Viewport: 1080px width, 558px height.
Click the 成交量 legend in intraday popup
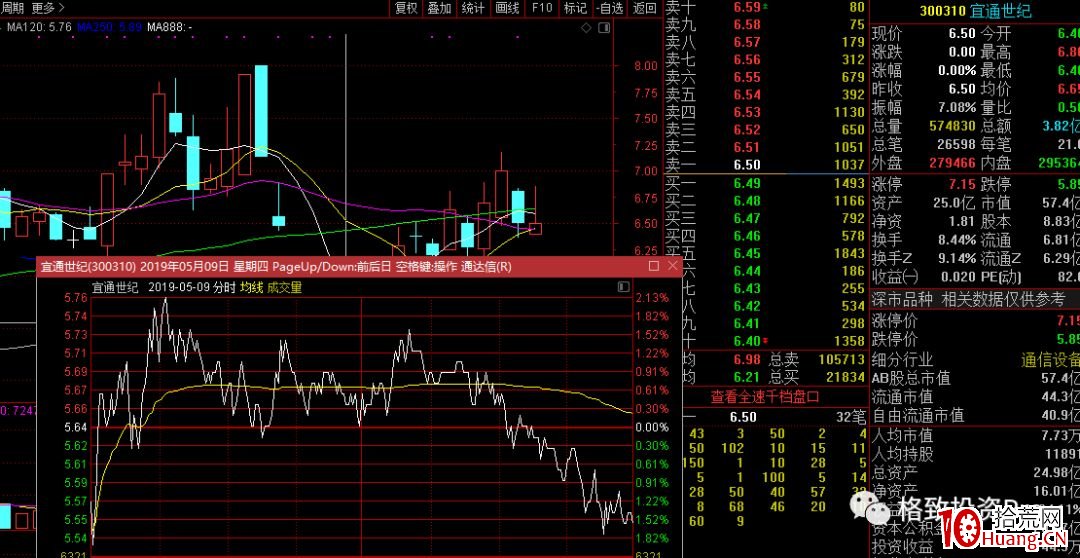pyautogui.click(x=284, y=287)
